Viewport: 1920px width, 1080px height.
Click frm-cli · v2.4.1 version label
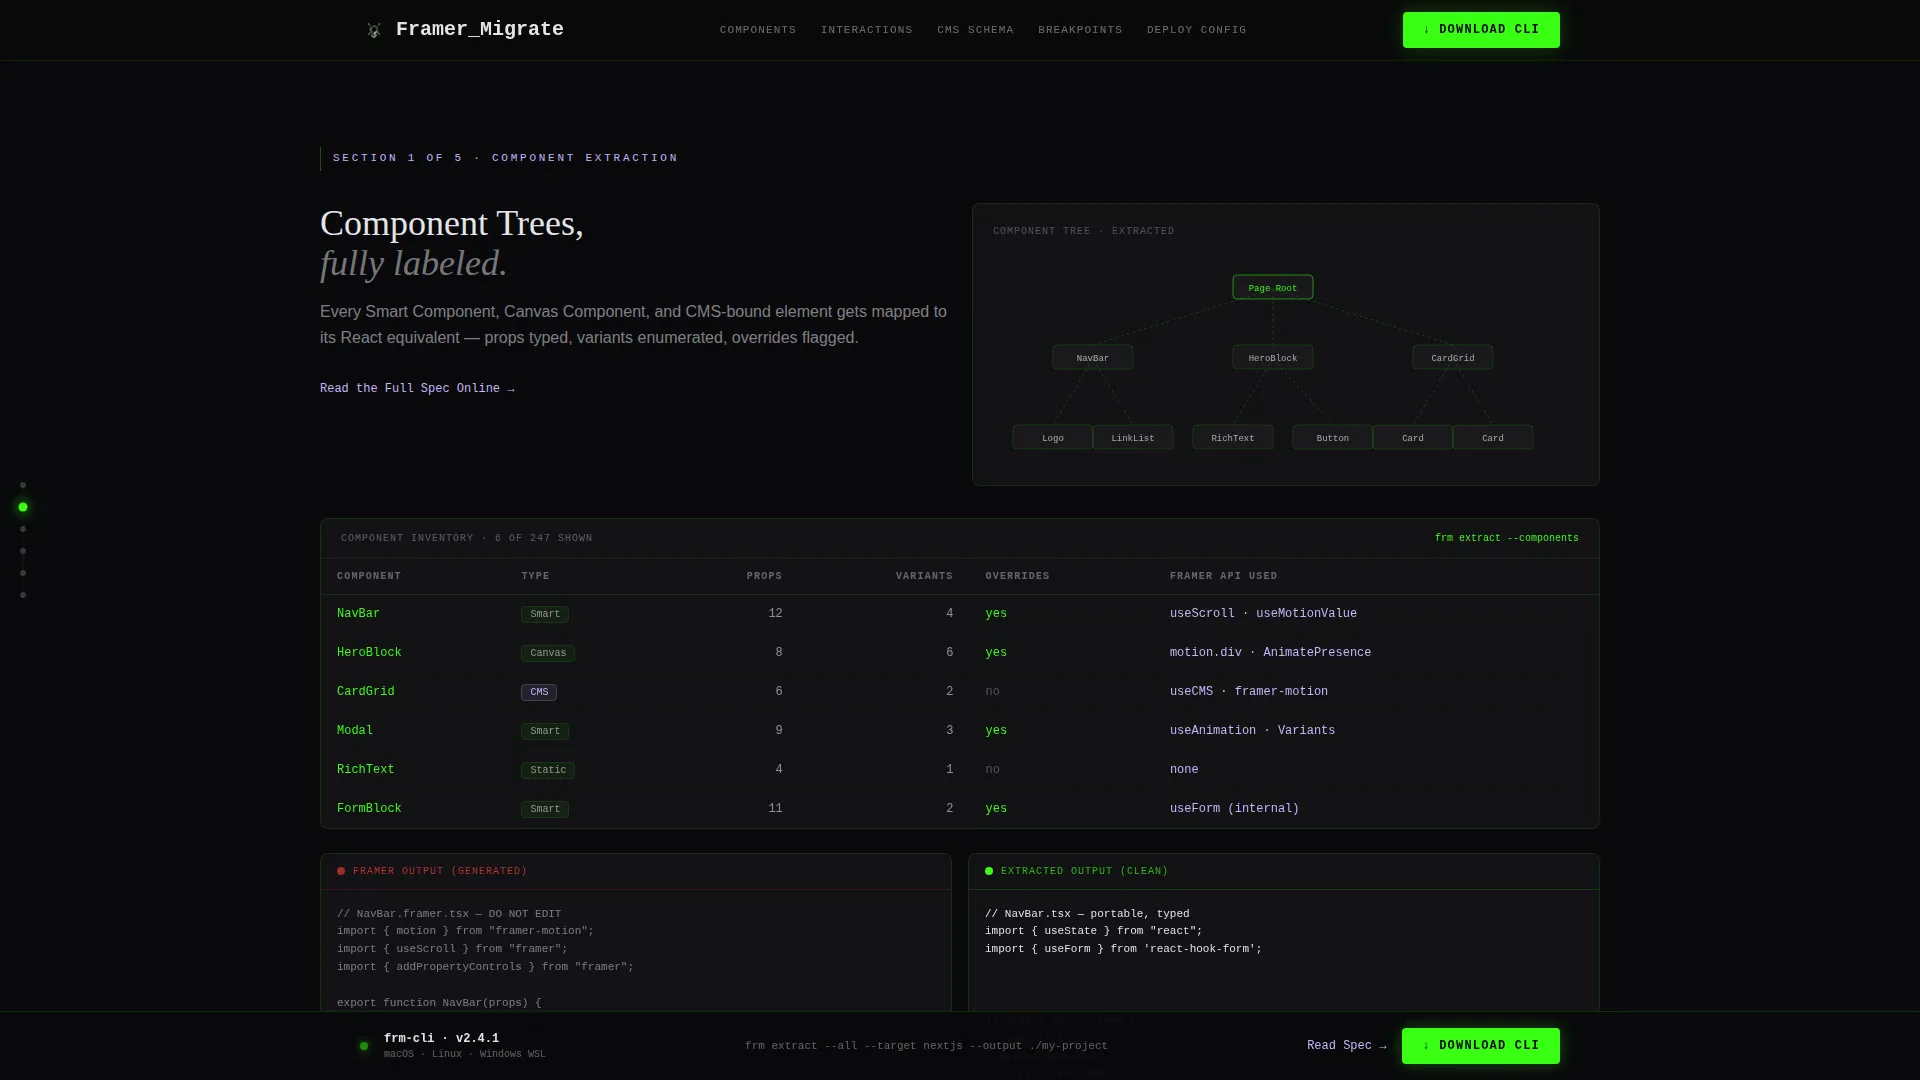click(x=441, y=1038)
